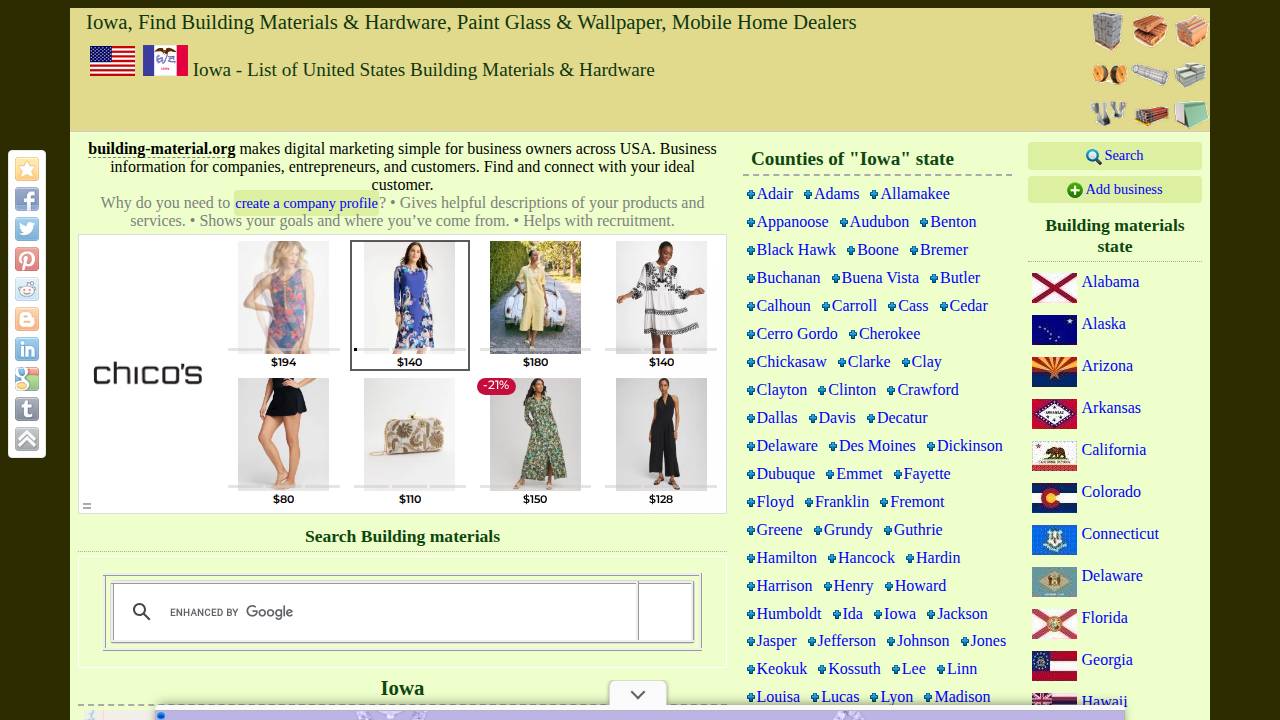This screenshot has width=1280, height=720.
Task: Bookmark the page with the star icon
Action: (x=27, y=169)
